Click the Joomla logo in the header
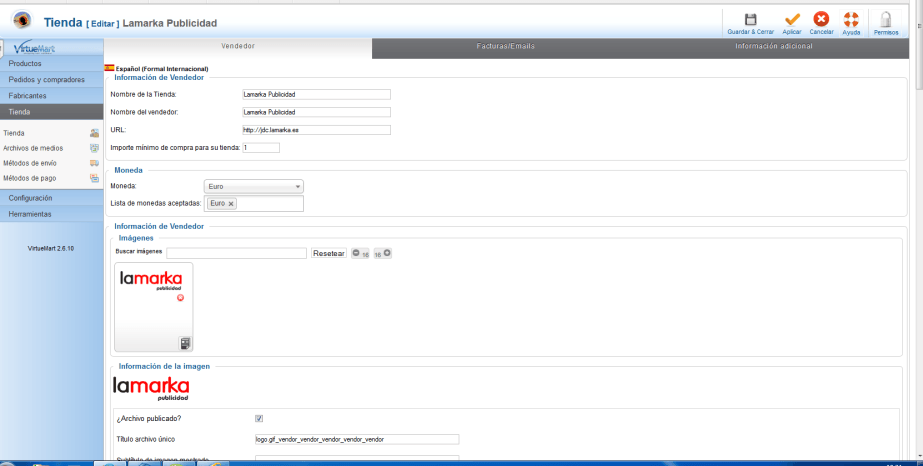Viewport: 923px width, 466px height. point(22,21)
